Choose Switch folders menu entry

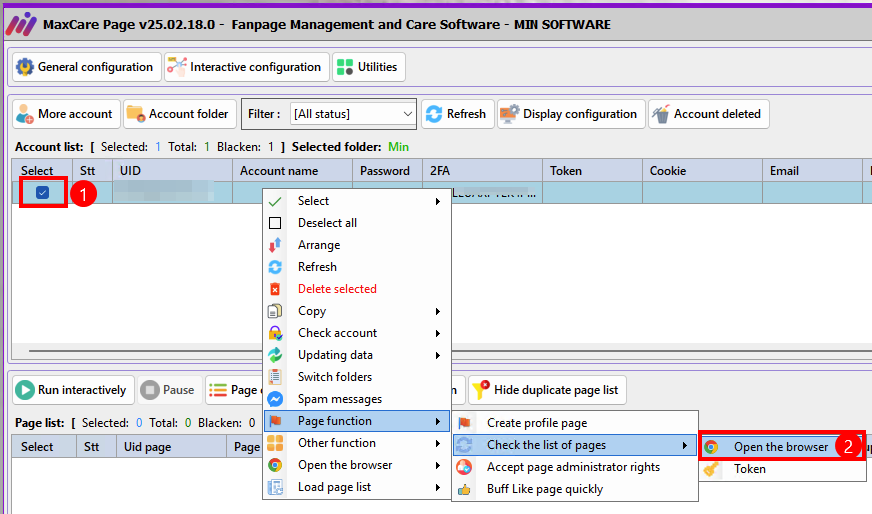point(356,377)
